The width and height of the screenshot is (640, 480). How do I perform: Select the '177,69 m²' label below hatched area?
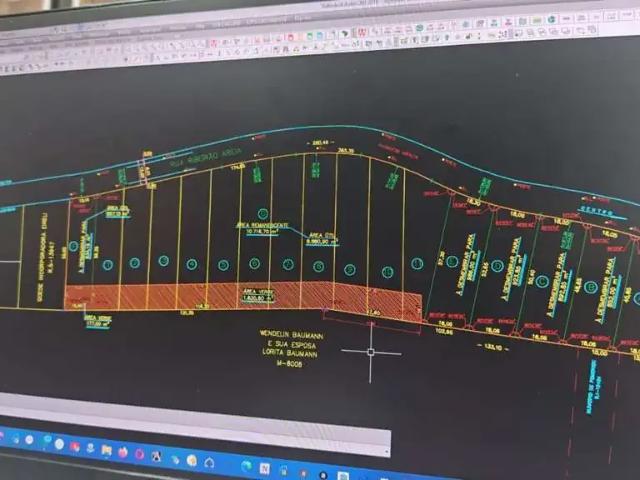97,324
